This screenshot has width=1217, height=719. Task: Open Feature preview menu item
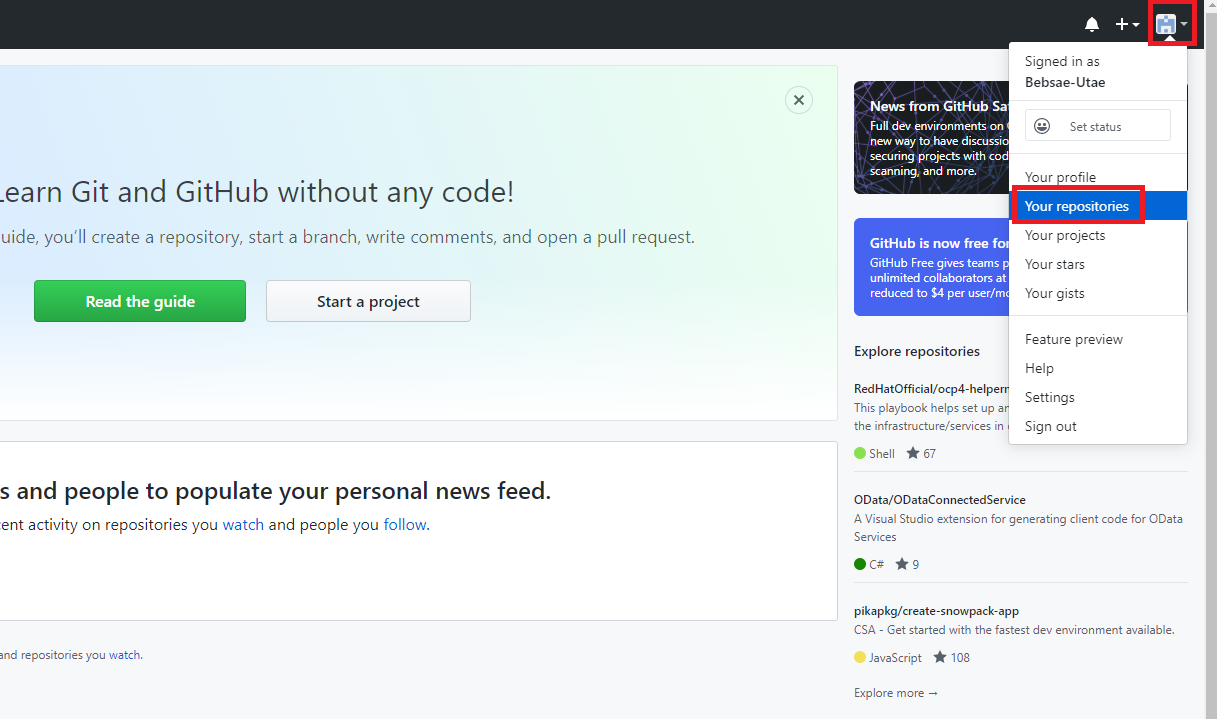click(x=1098, y=339)
